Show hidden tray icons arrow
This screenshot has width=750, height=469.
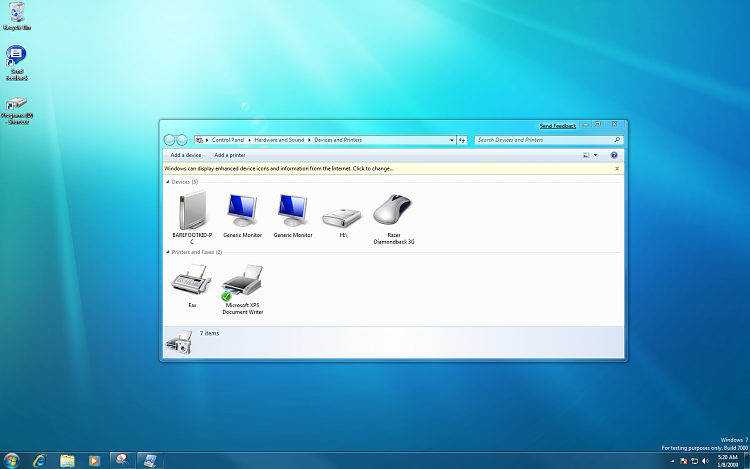[673, 461]
